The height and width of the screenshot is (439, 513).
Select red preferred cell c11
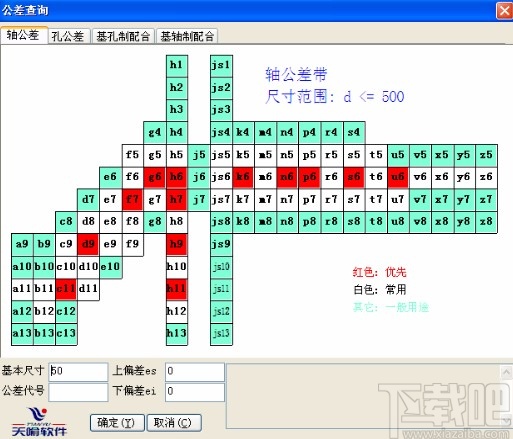pyautogui.click(x=66, y=289)
